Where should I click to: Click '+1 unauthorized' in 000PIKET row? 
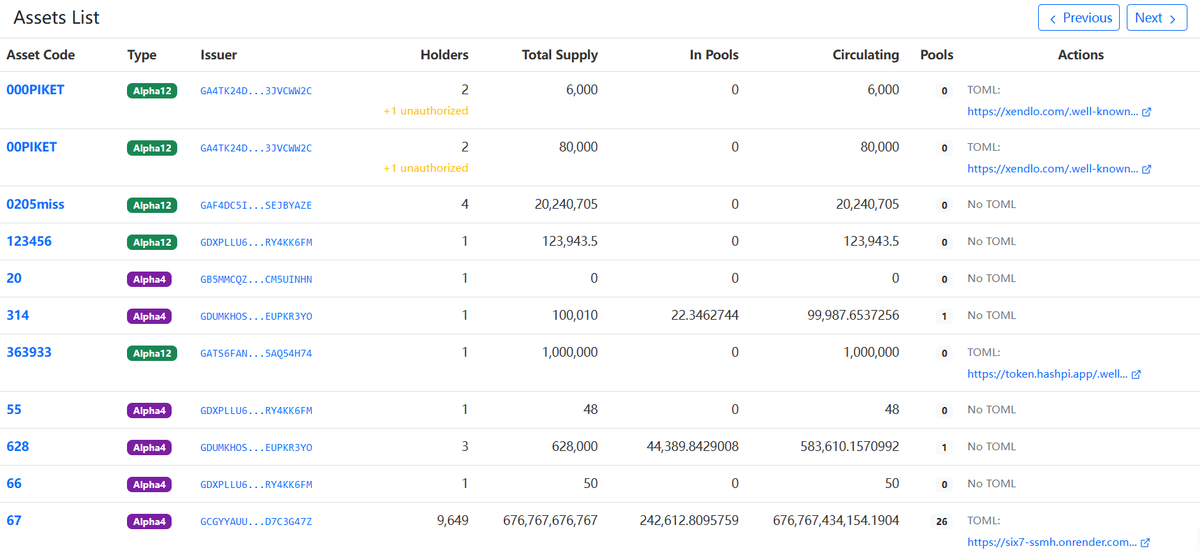[426, 111]
